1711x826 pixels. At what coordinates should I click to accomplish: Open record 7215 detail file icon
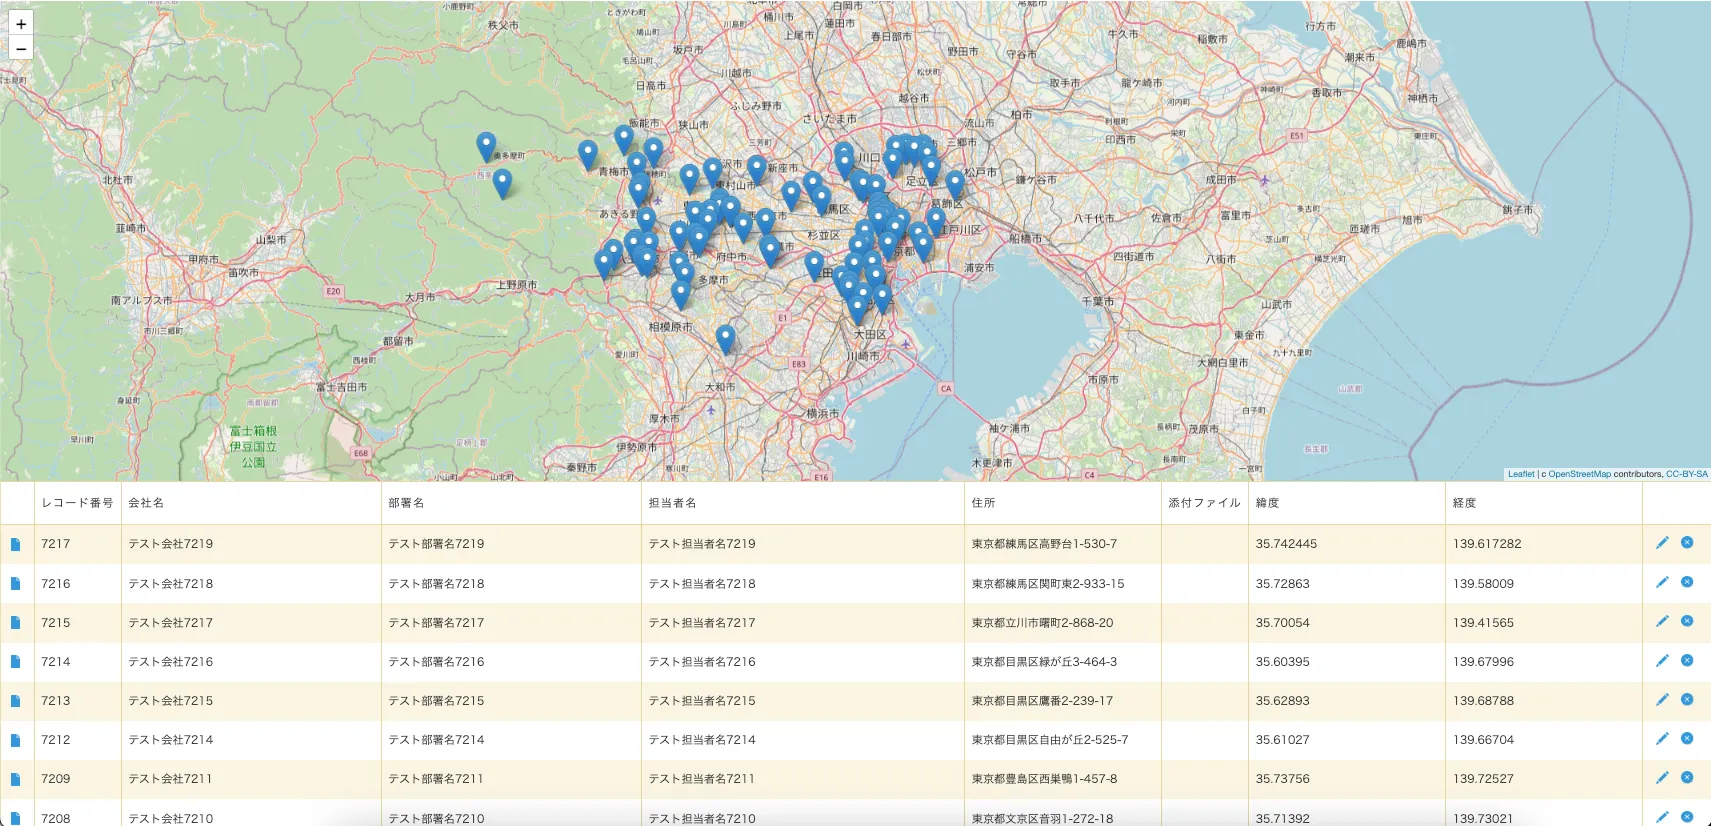click(16, 622)
